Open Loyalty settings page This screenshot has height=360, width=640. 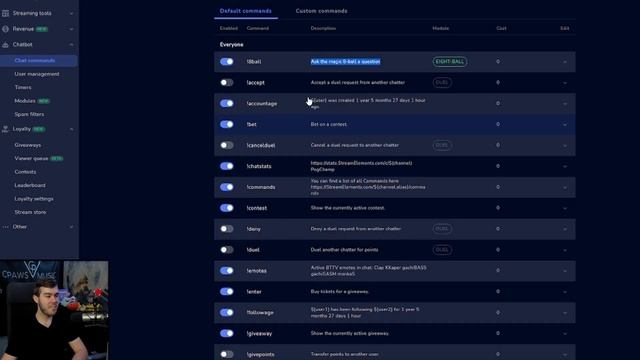tap(34, 199)
